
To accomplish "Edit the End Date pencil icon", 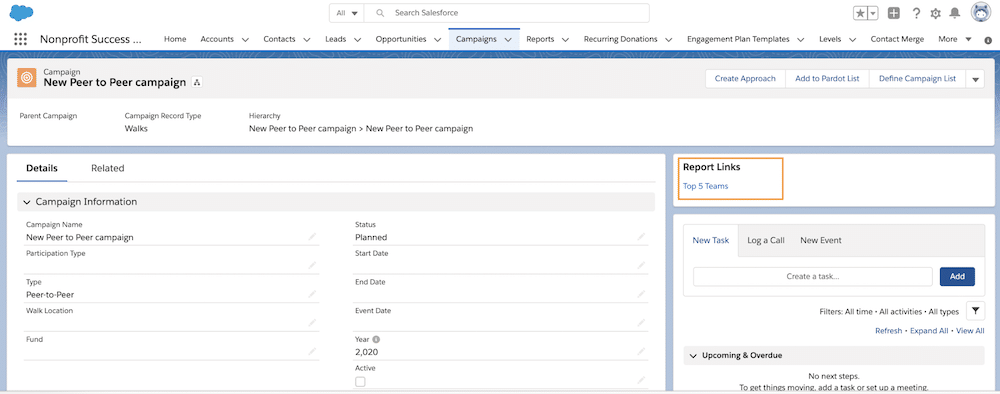I will (x=641, y=294).
